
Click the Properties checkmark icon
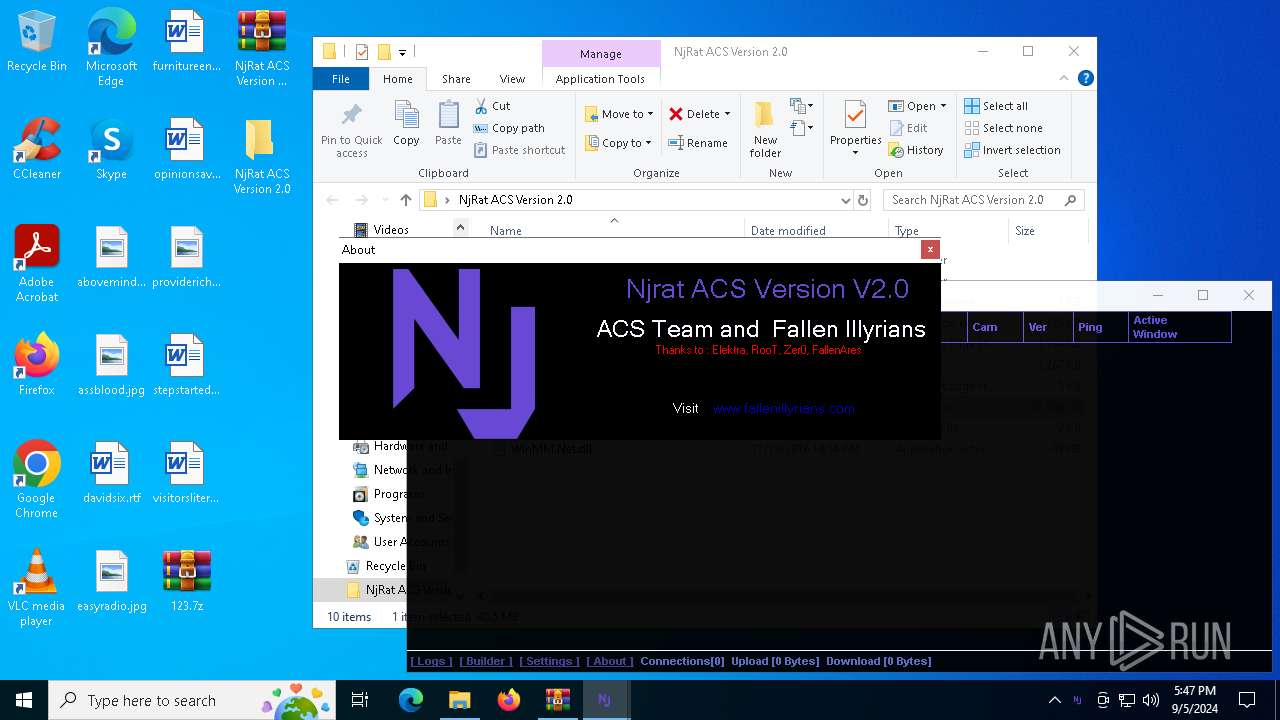pos(855,115)
